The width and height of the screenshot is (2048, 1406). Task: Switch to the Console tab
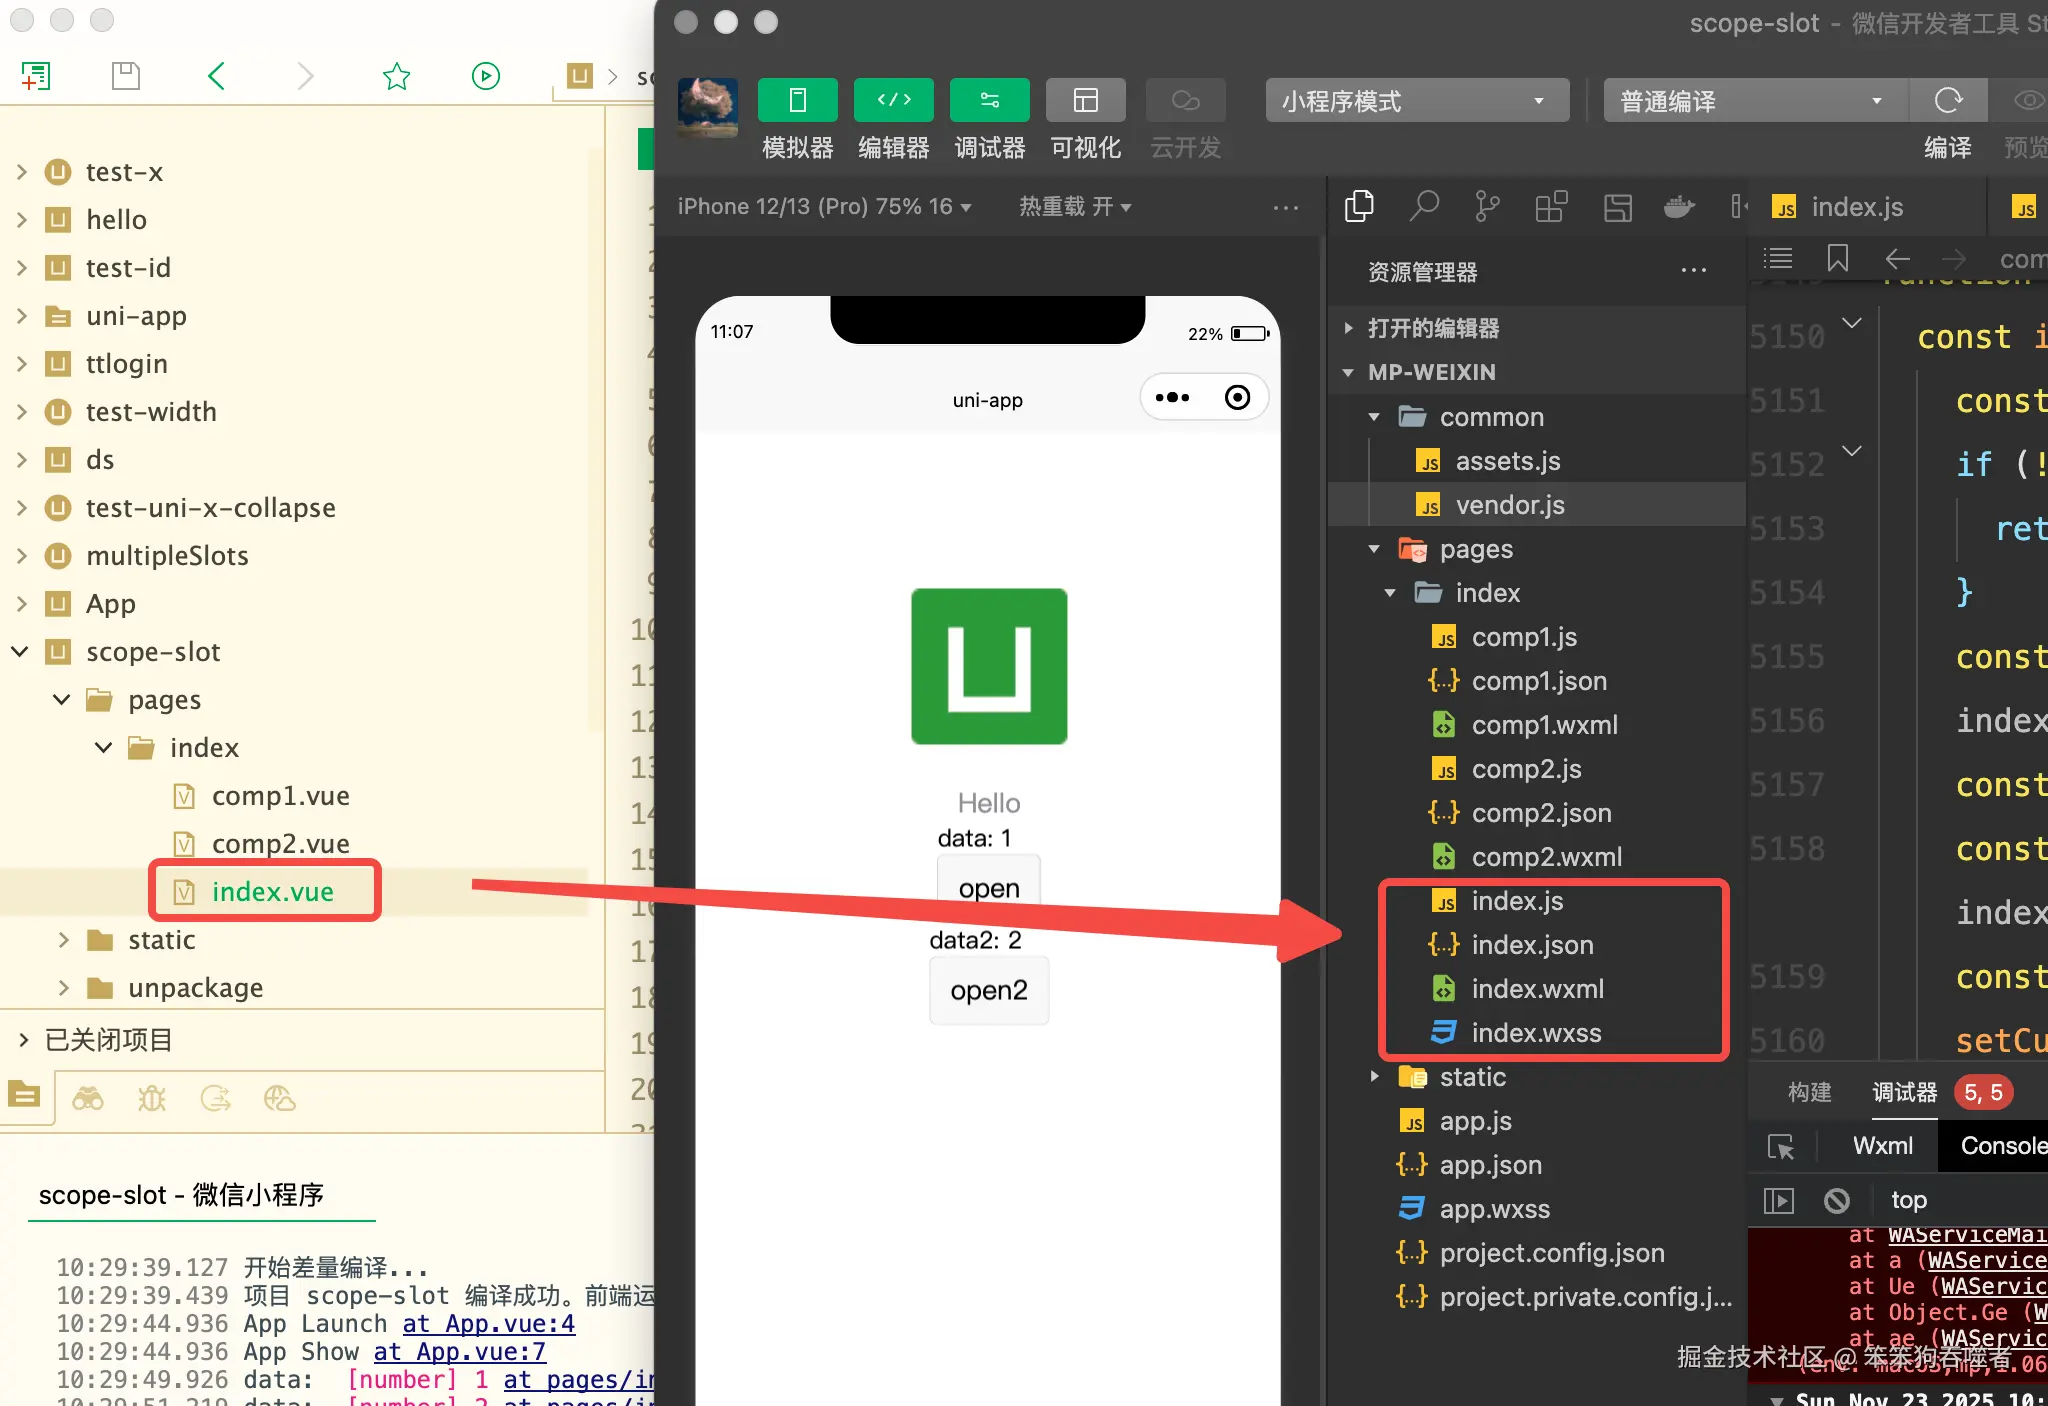point(2000,1146)
